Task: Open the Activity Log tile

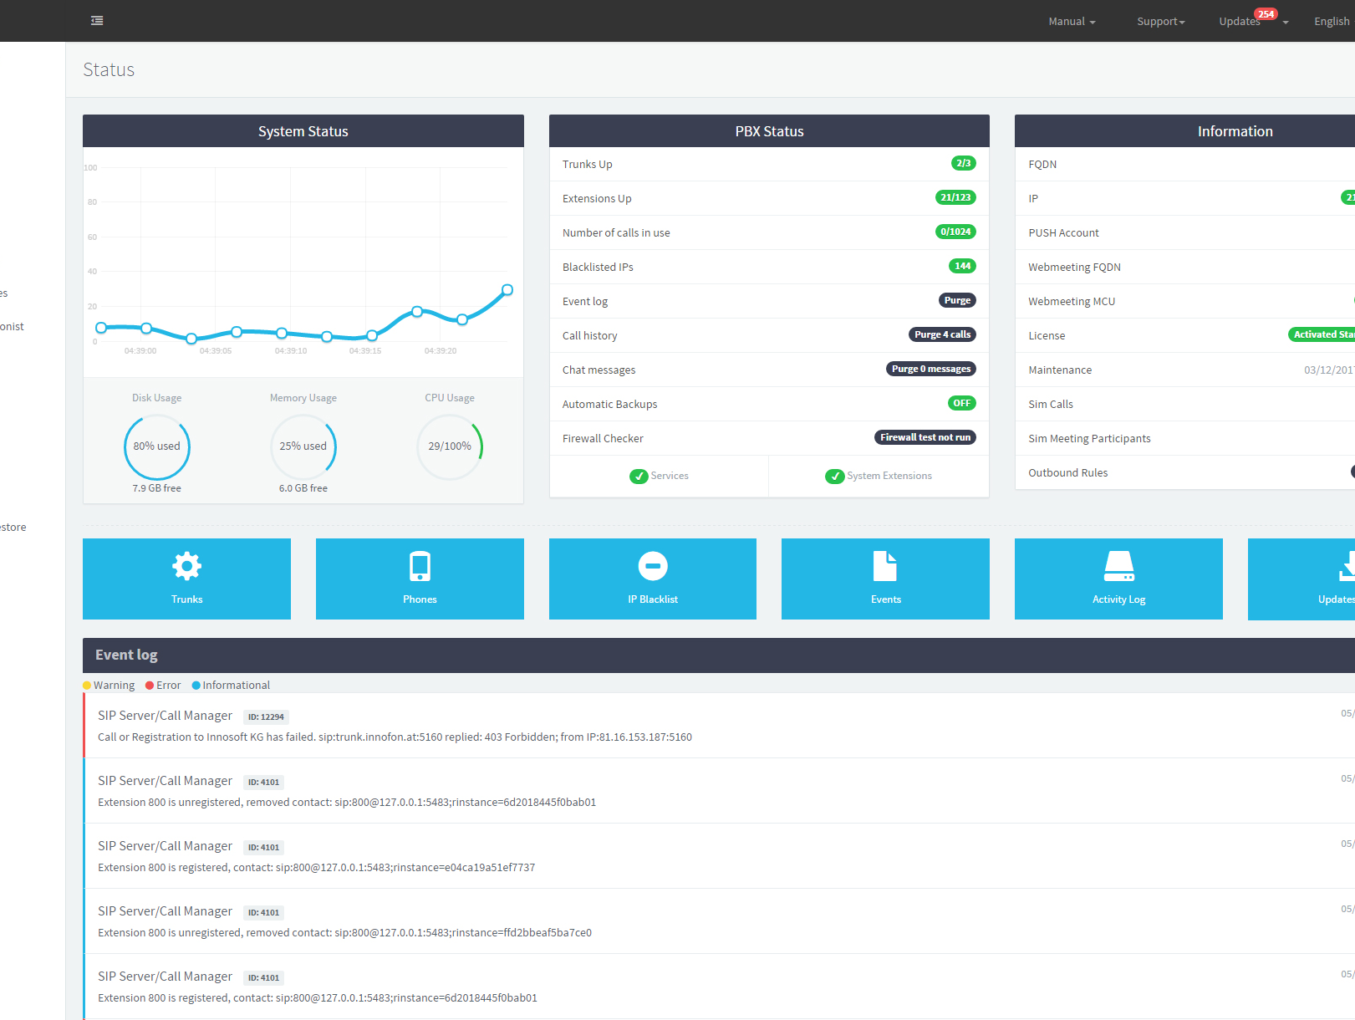Action: (x=1118, y=579)
